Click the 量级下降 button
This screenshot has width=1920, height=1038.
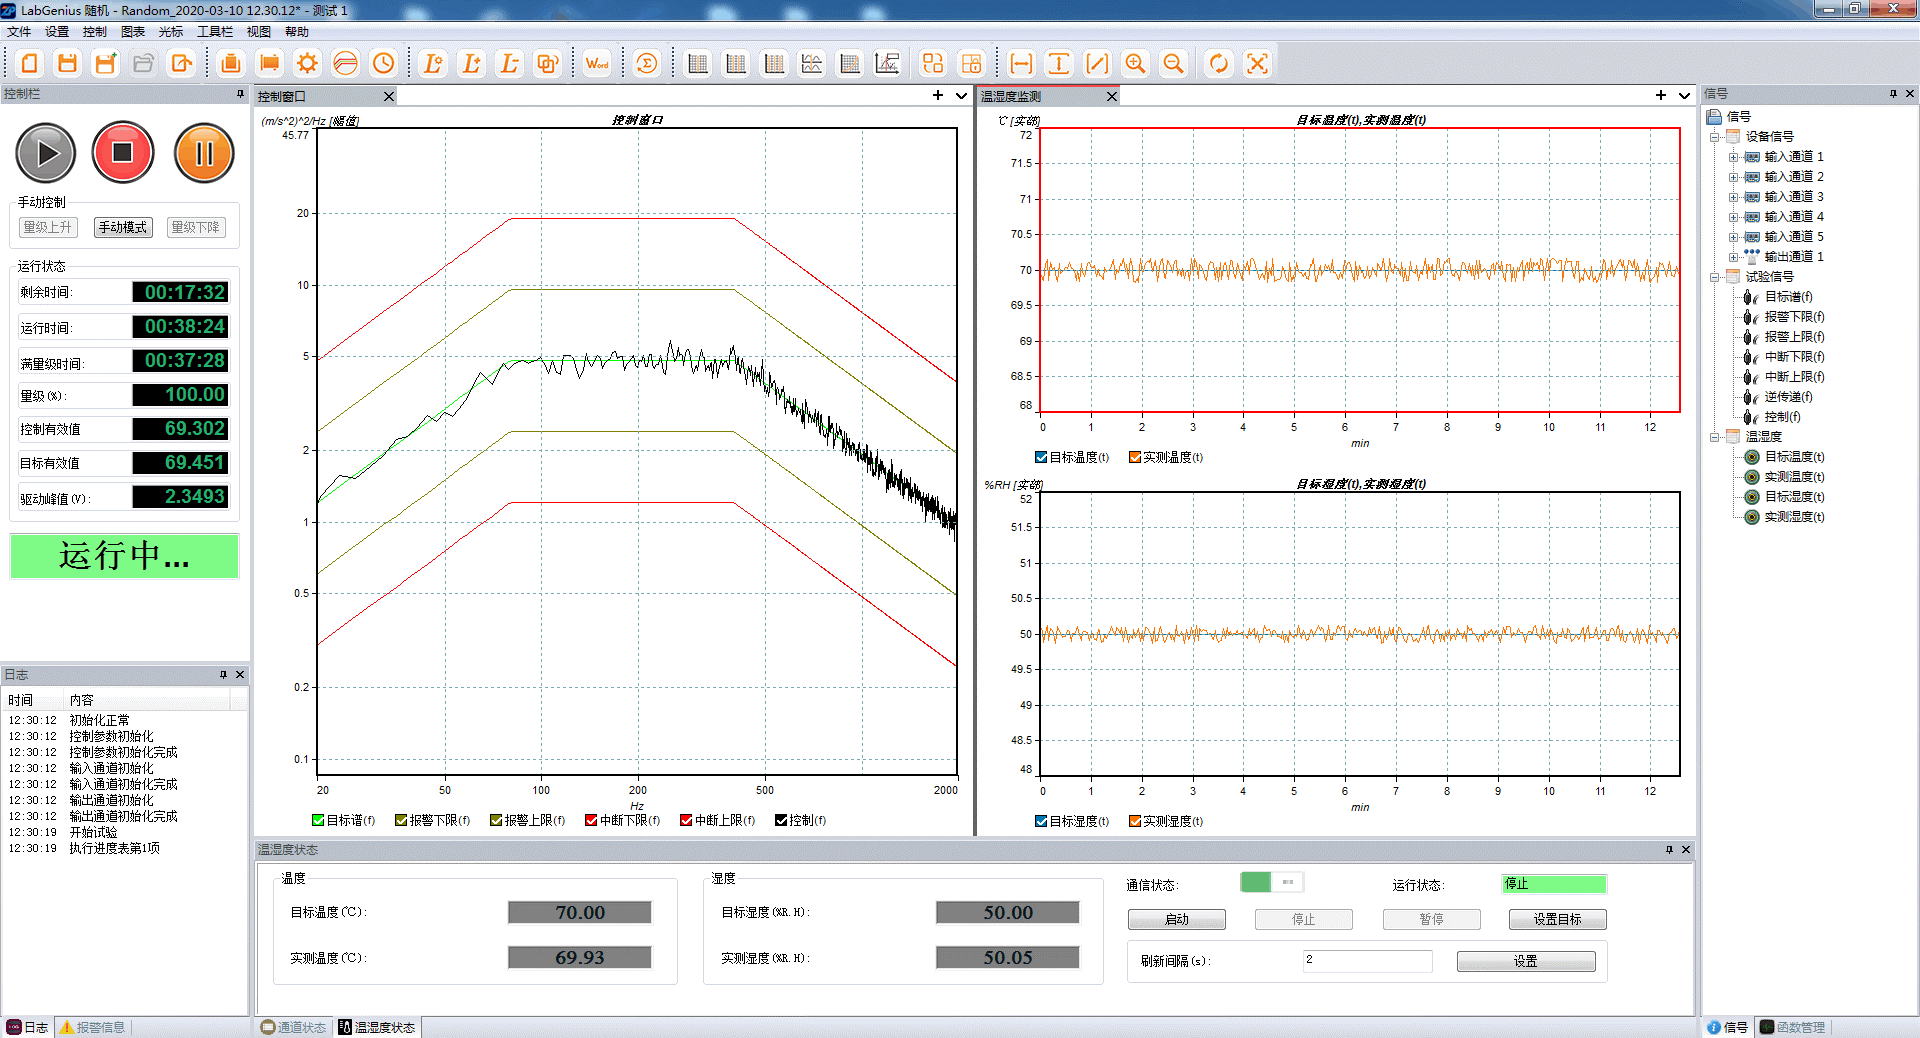[x=196, y=228]
